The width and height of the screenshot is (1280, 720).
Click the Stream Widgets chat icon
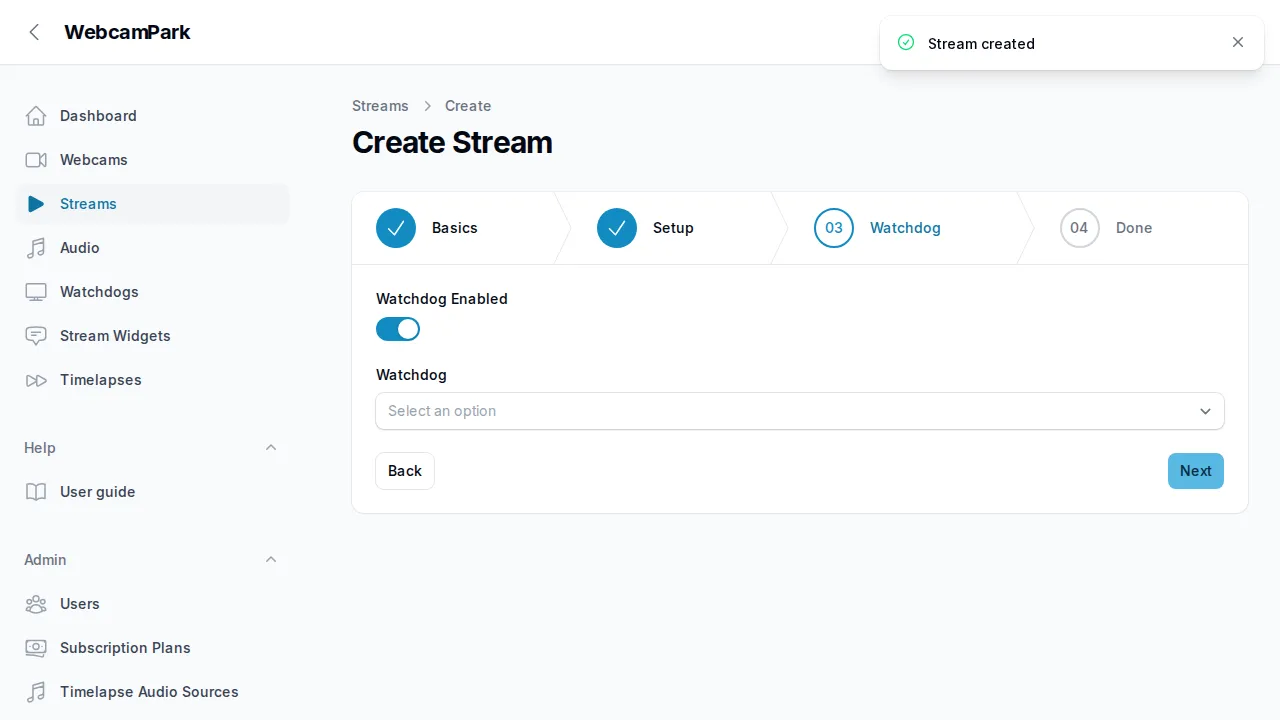36,336
